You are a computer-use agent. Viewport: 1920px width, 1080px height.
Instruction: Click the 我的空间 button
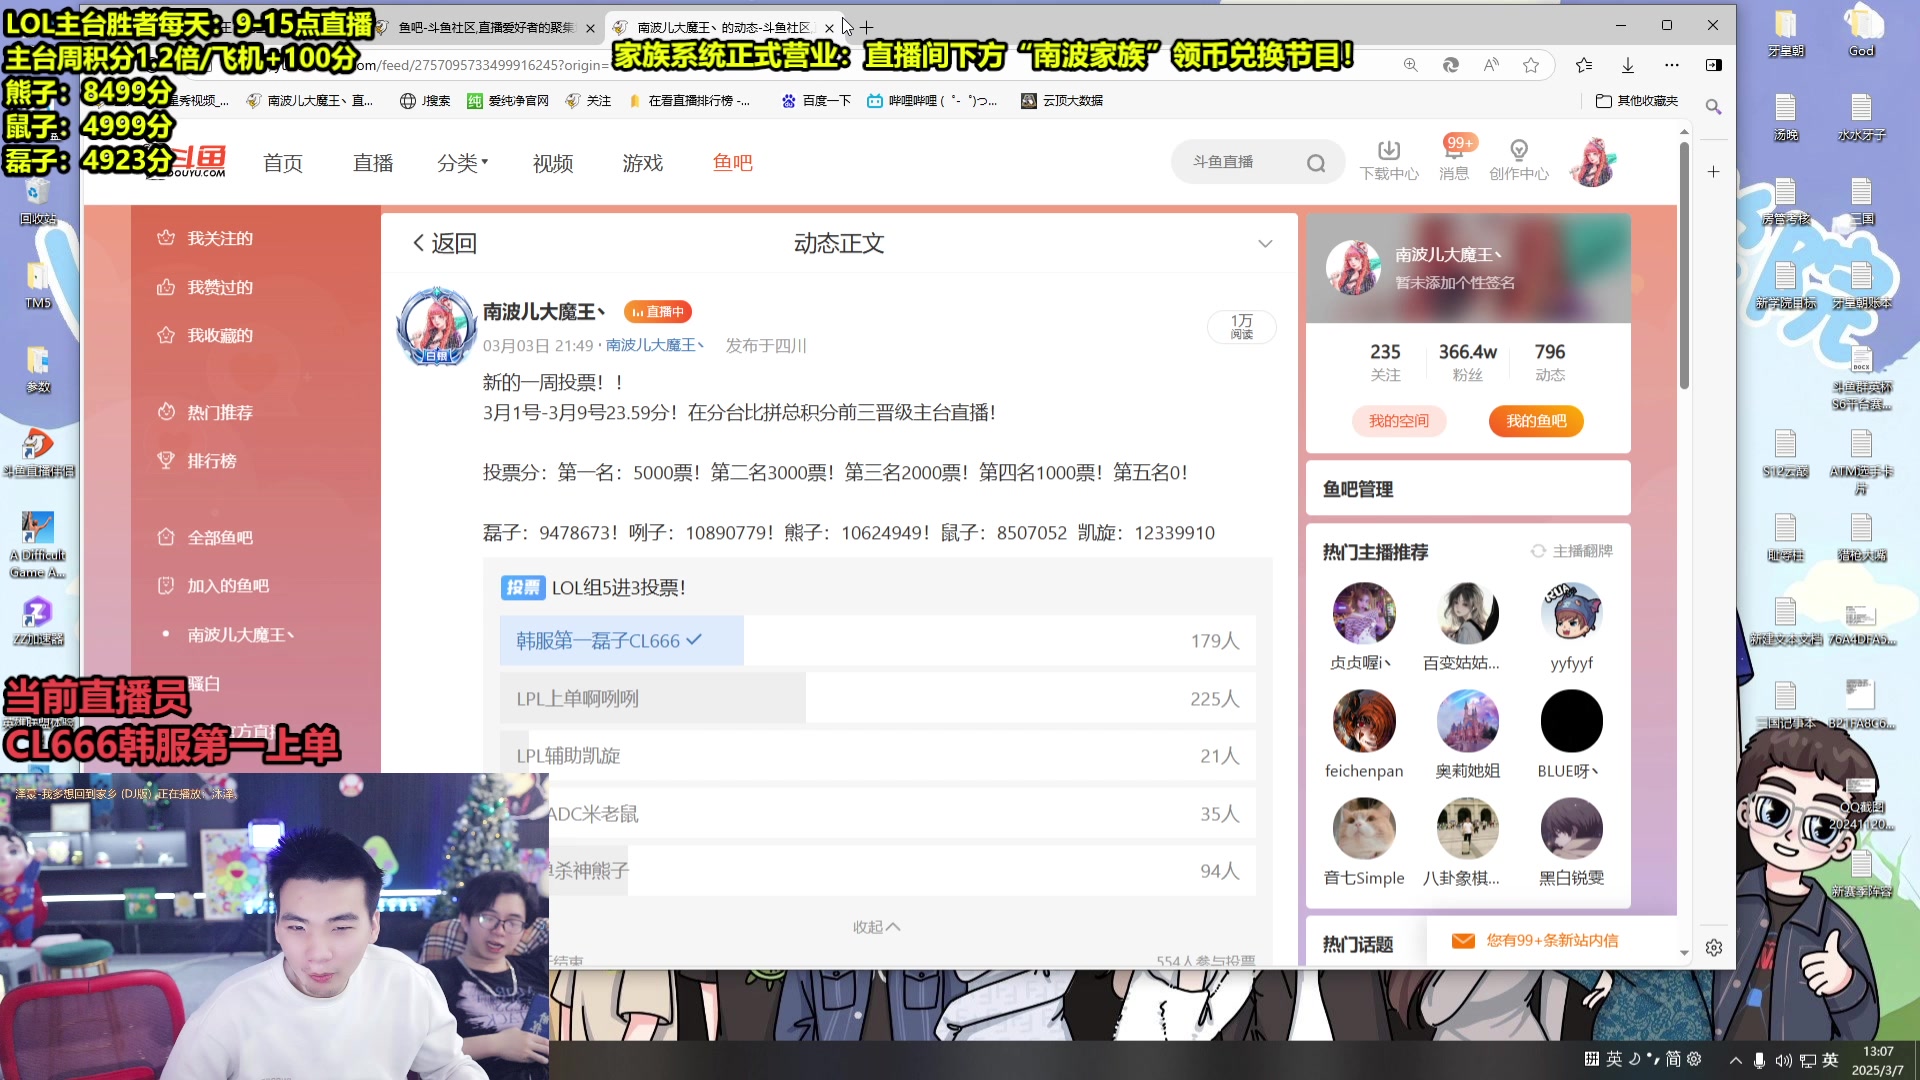(1399, 421)
